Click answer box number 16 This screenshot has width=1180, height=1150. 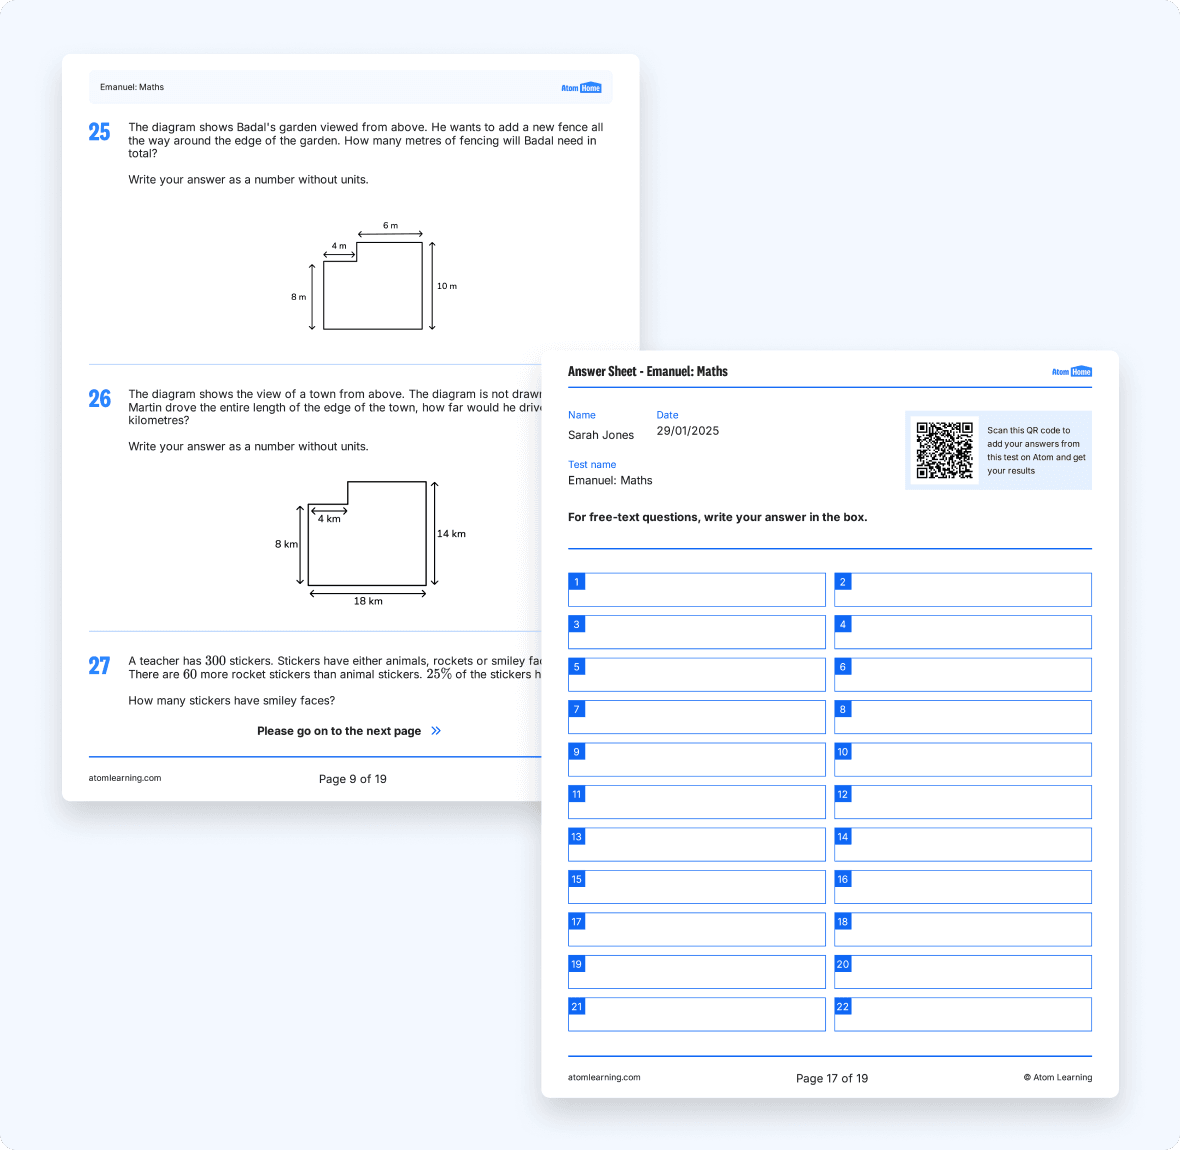point(962,887)
